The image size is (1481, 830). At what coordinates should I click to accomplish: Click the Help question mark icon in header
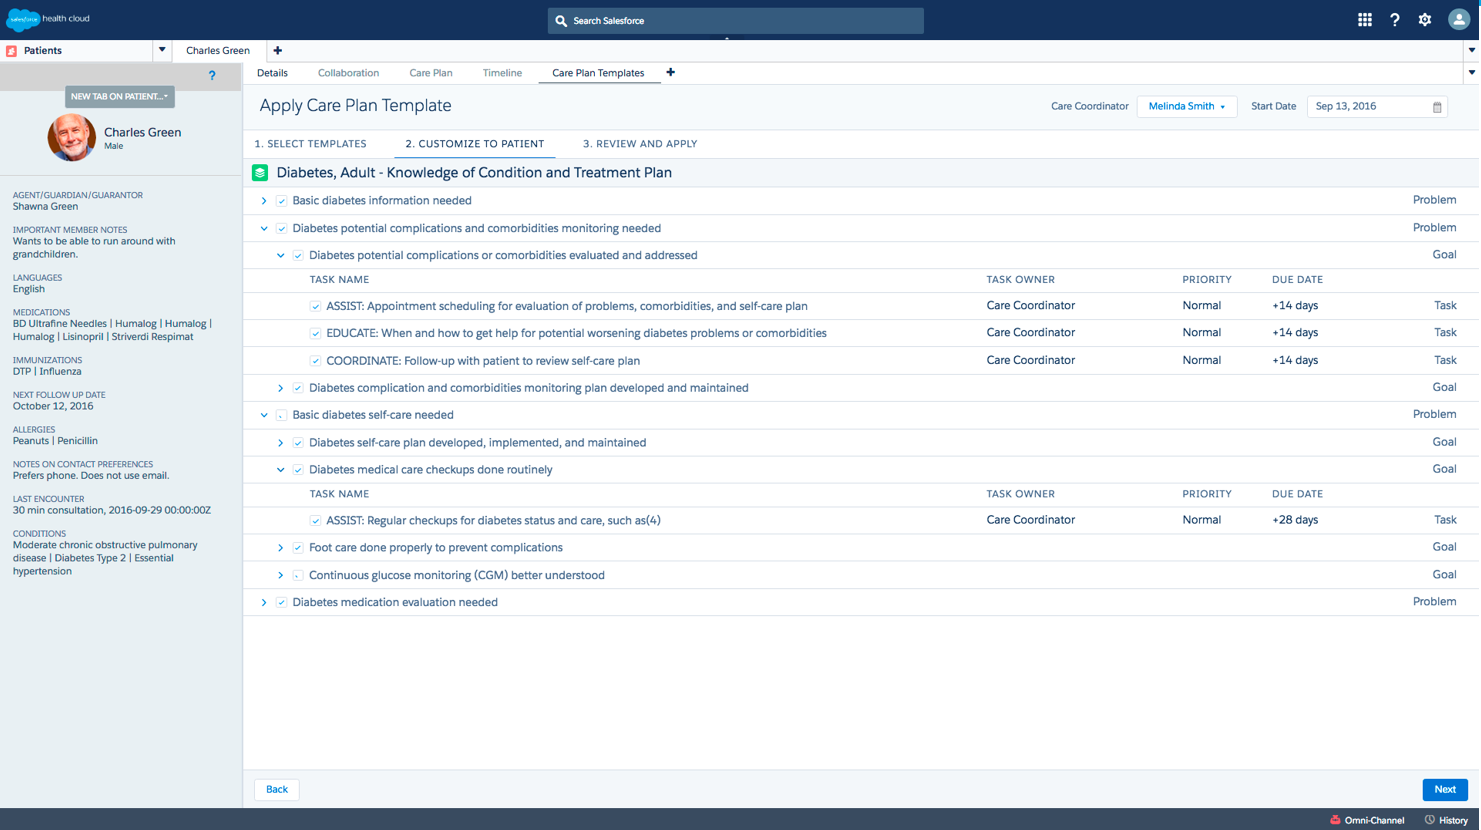[x=1394, y=20]
